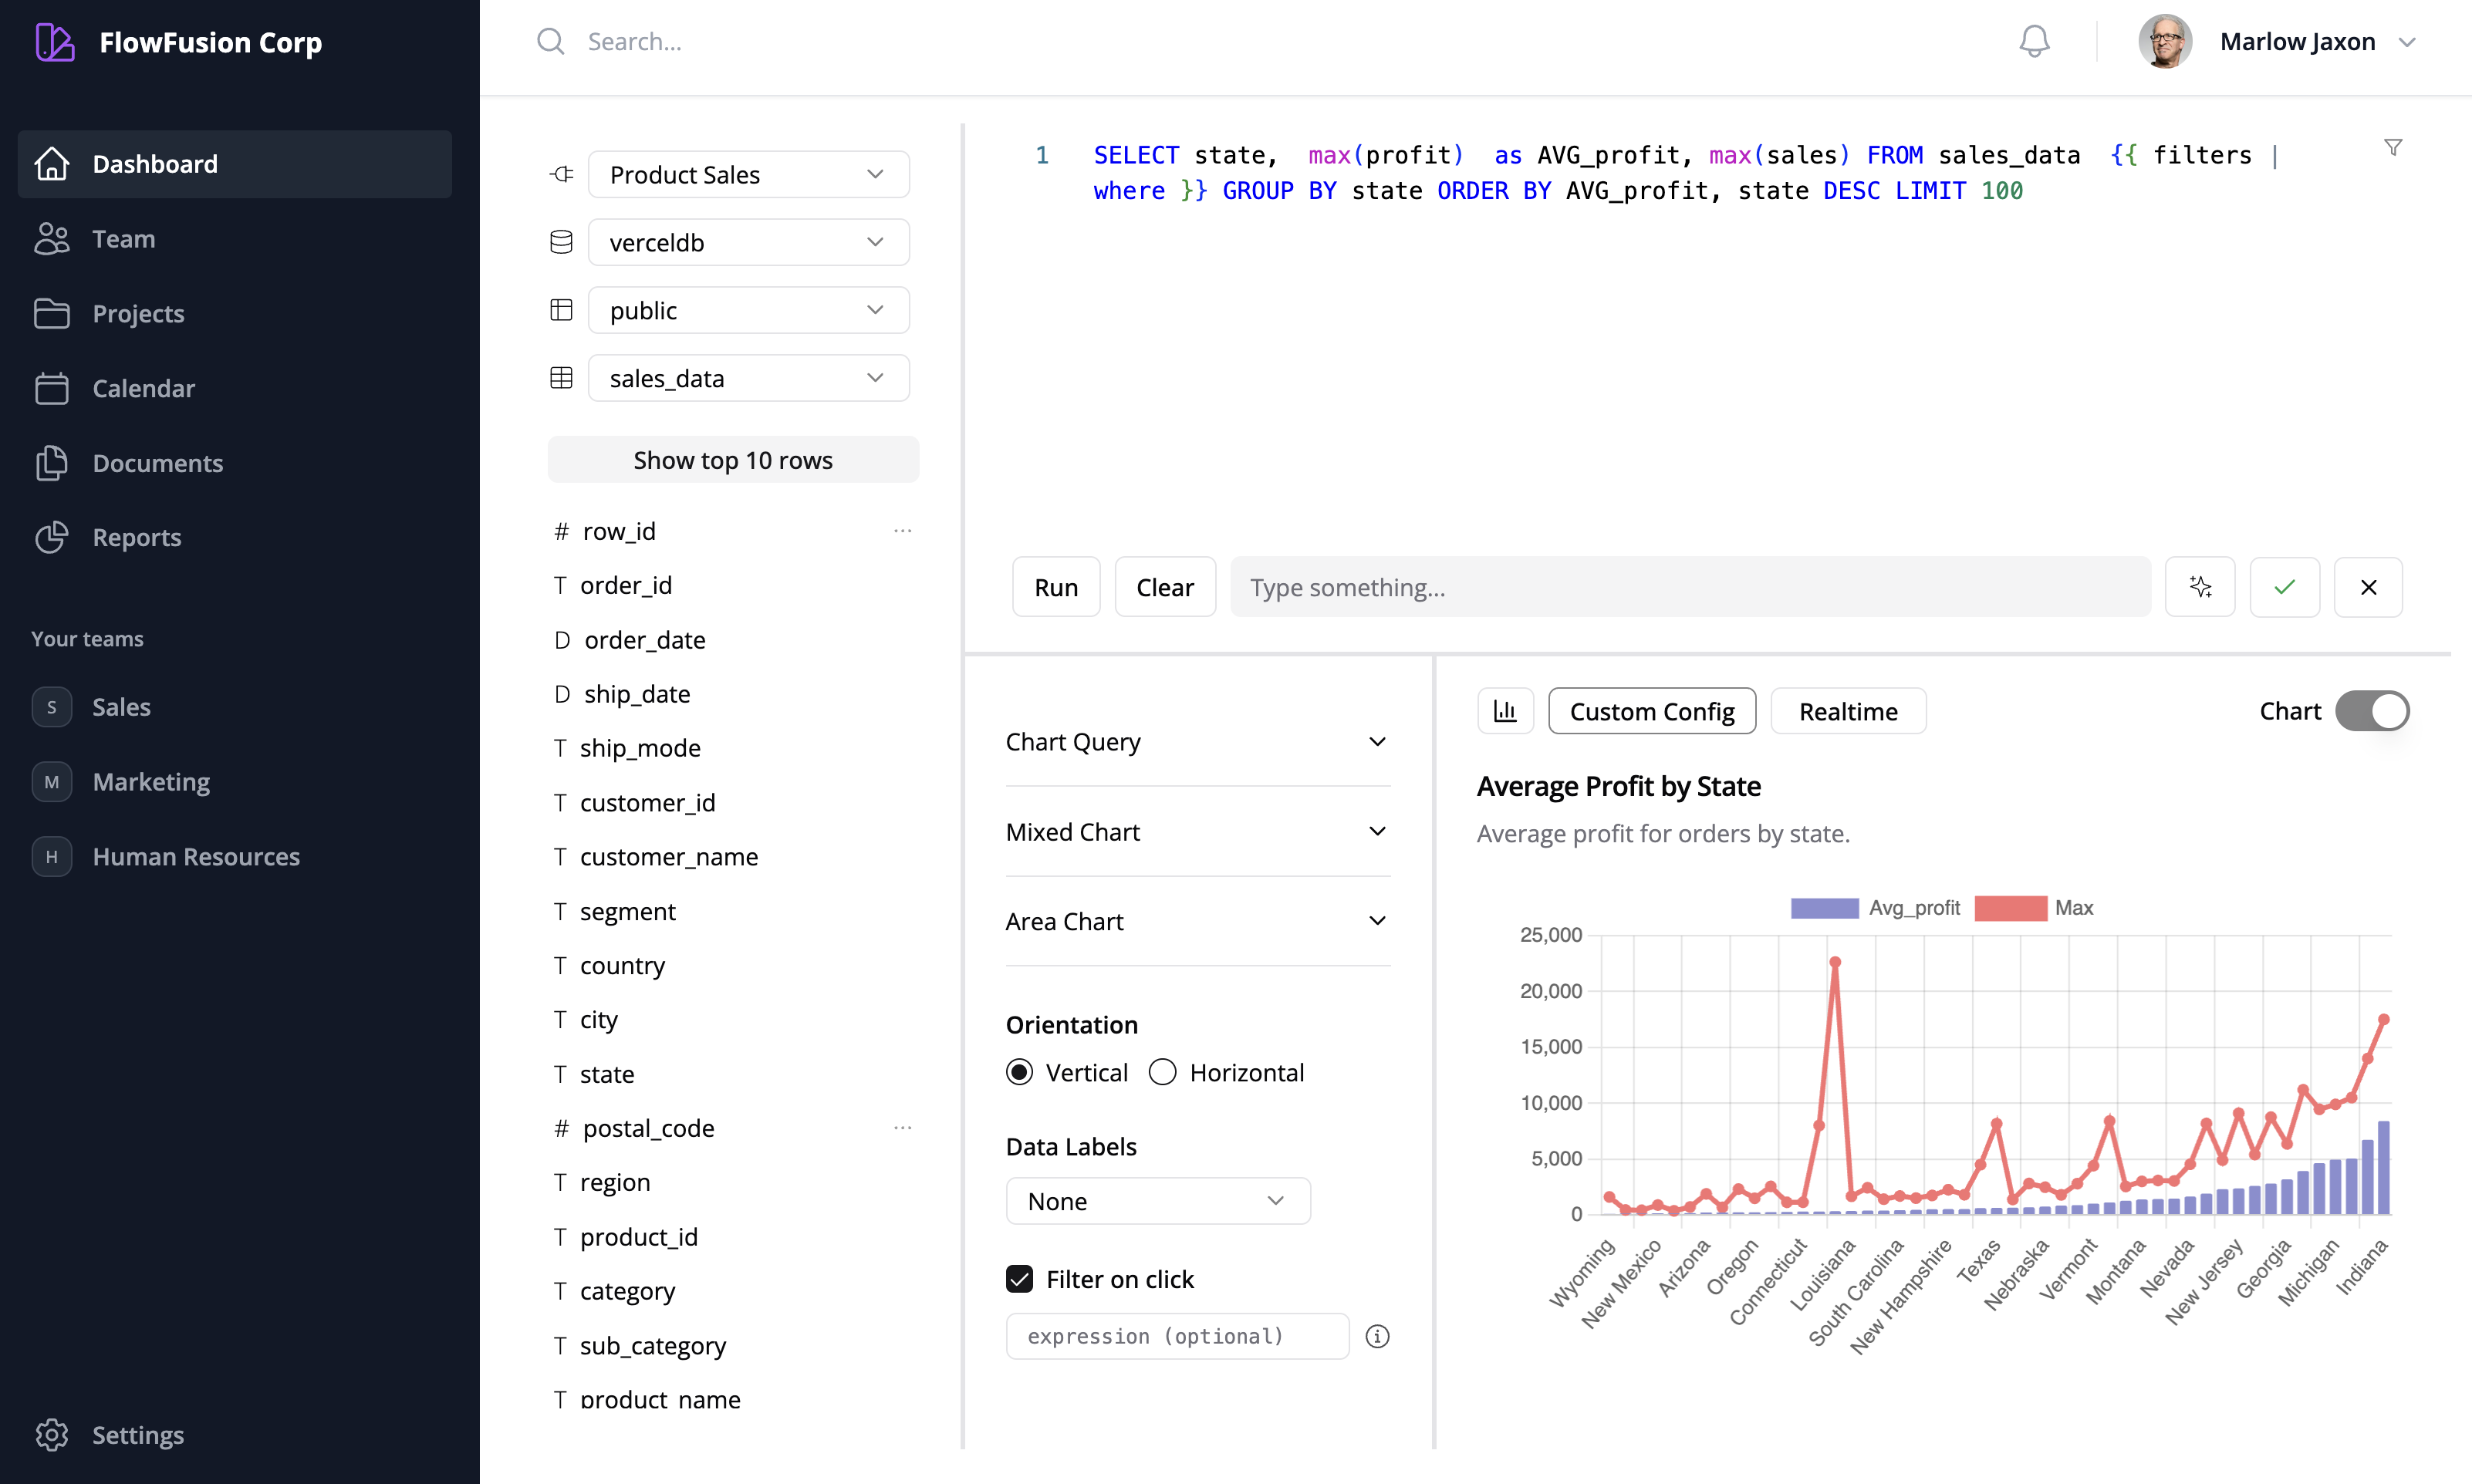
Task: Click the more options dots beside row_id
Action: pos(902,531)
